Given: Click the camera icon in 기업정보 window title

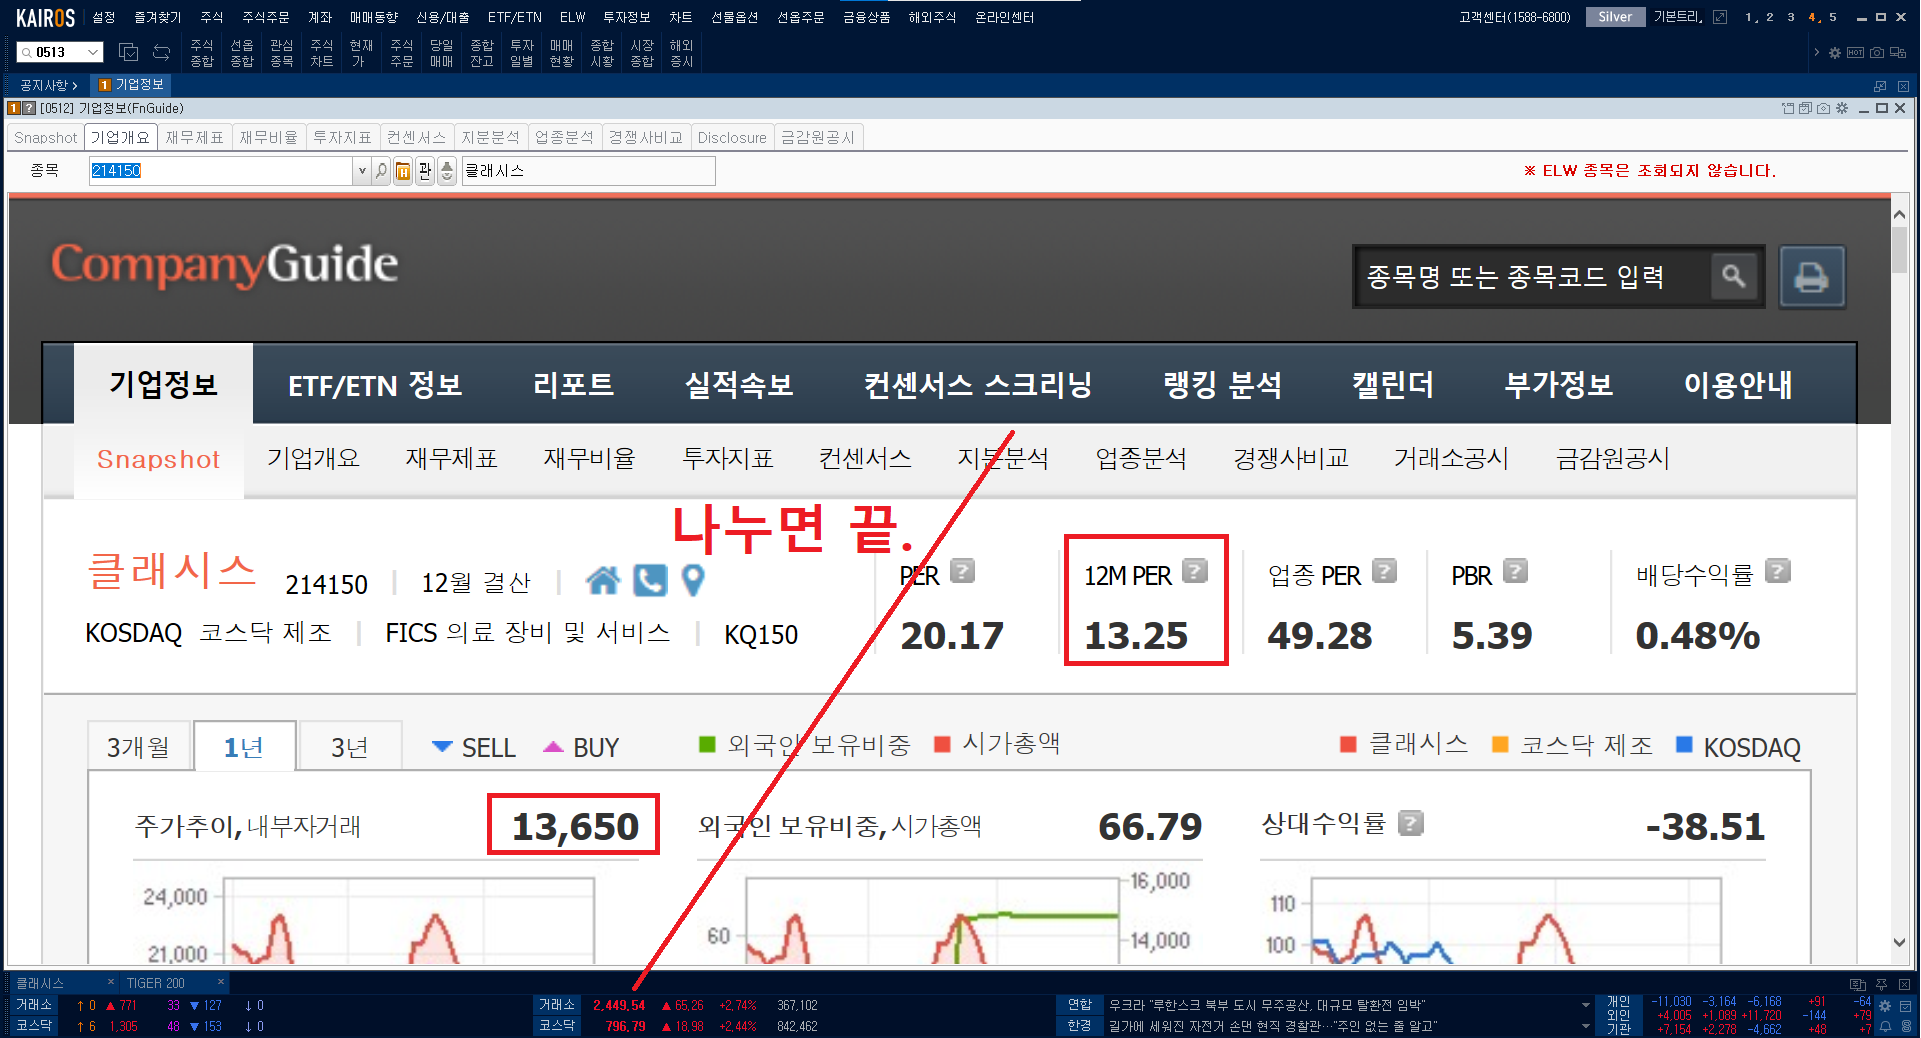Looking at the screenshot, I should point(1824,108).
